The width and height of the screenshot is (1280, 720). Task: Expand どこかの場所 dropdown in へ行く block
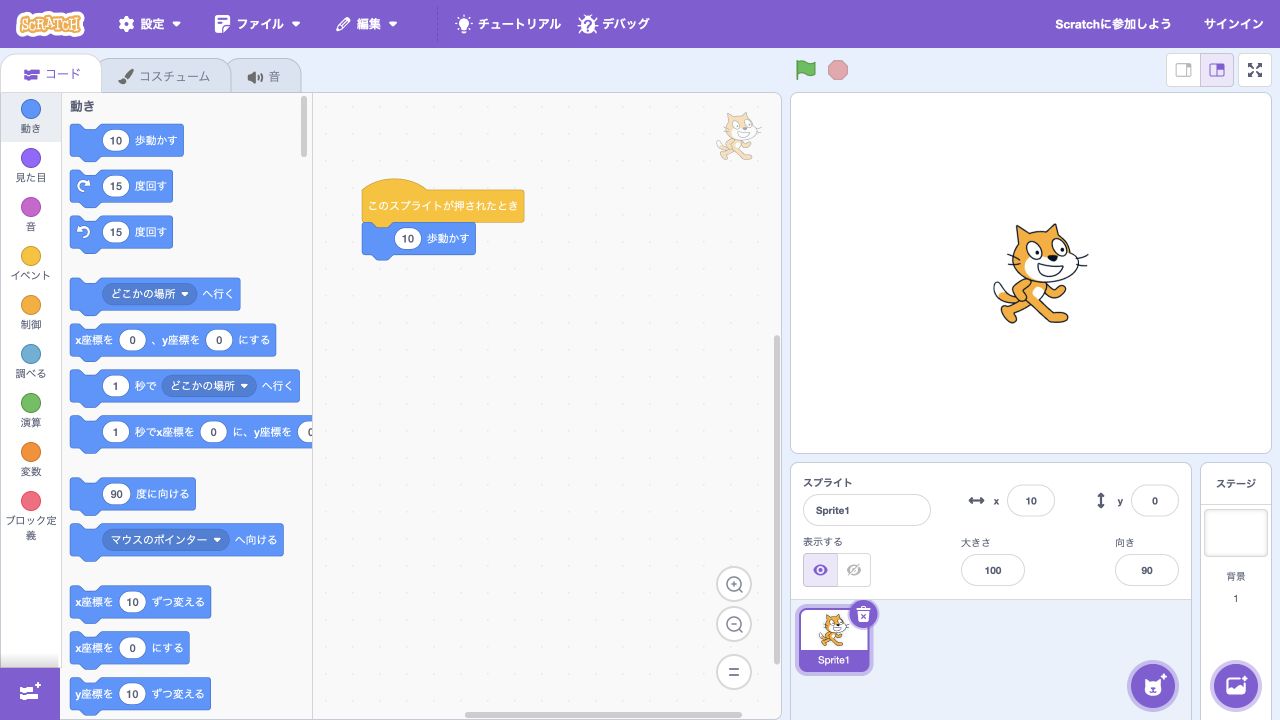151,294
